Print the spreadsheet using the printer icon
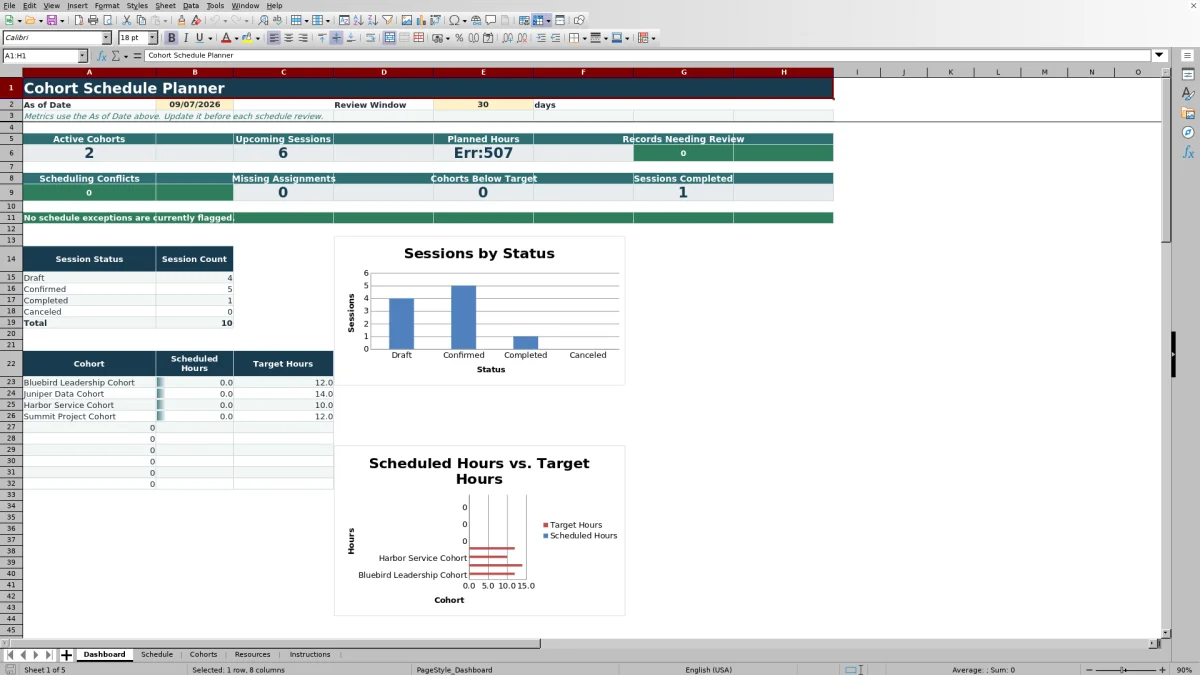 (x=93, y=20)
